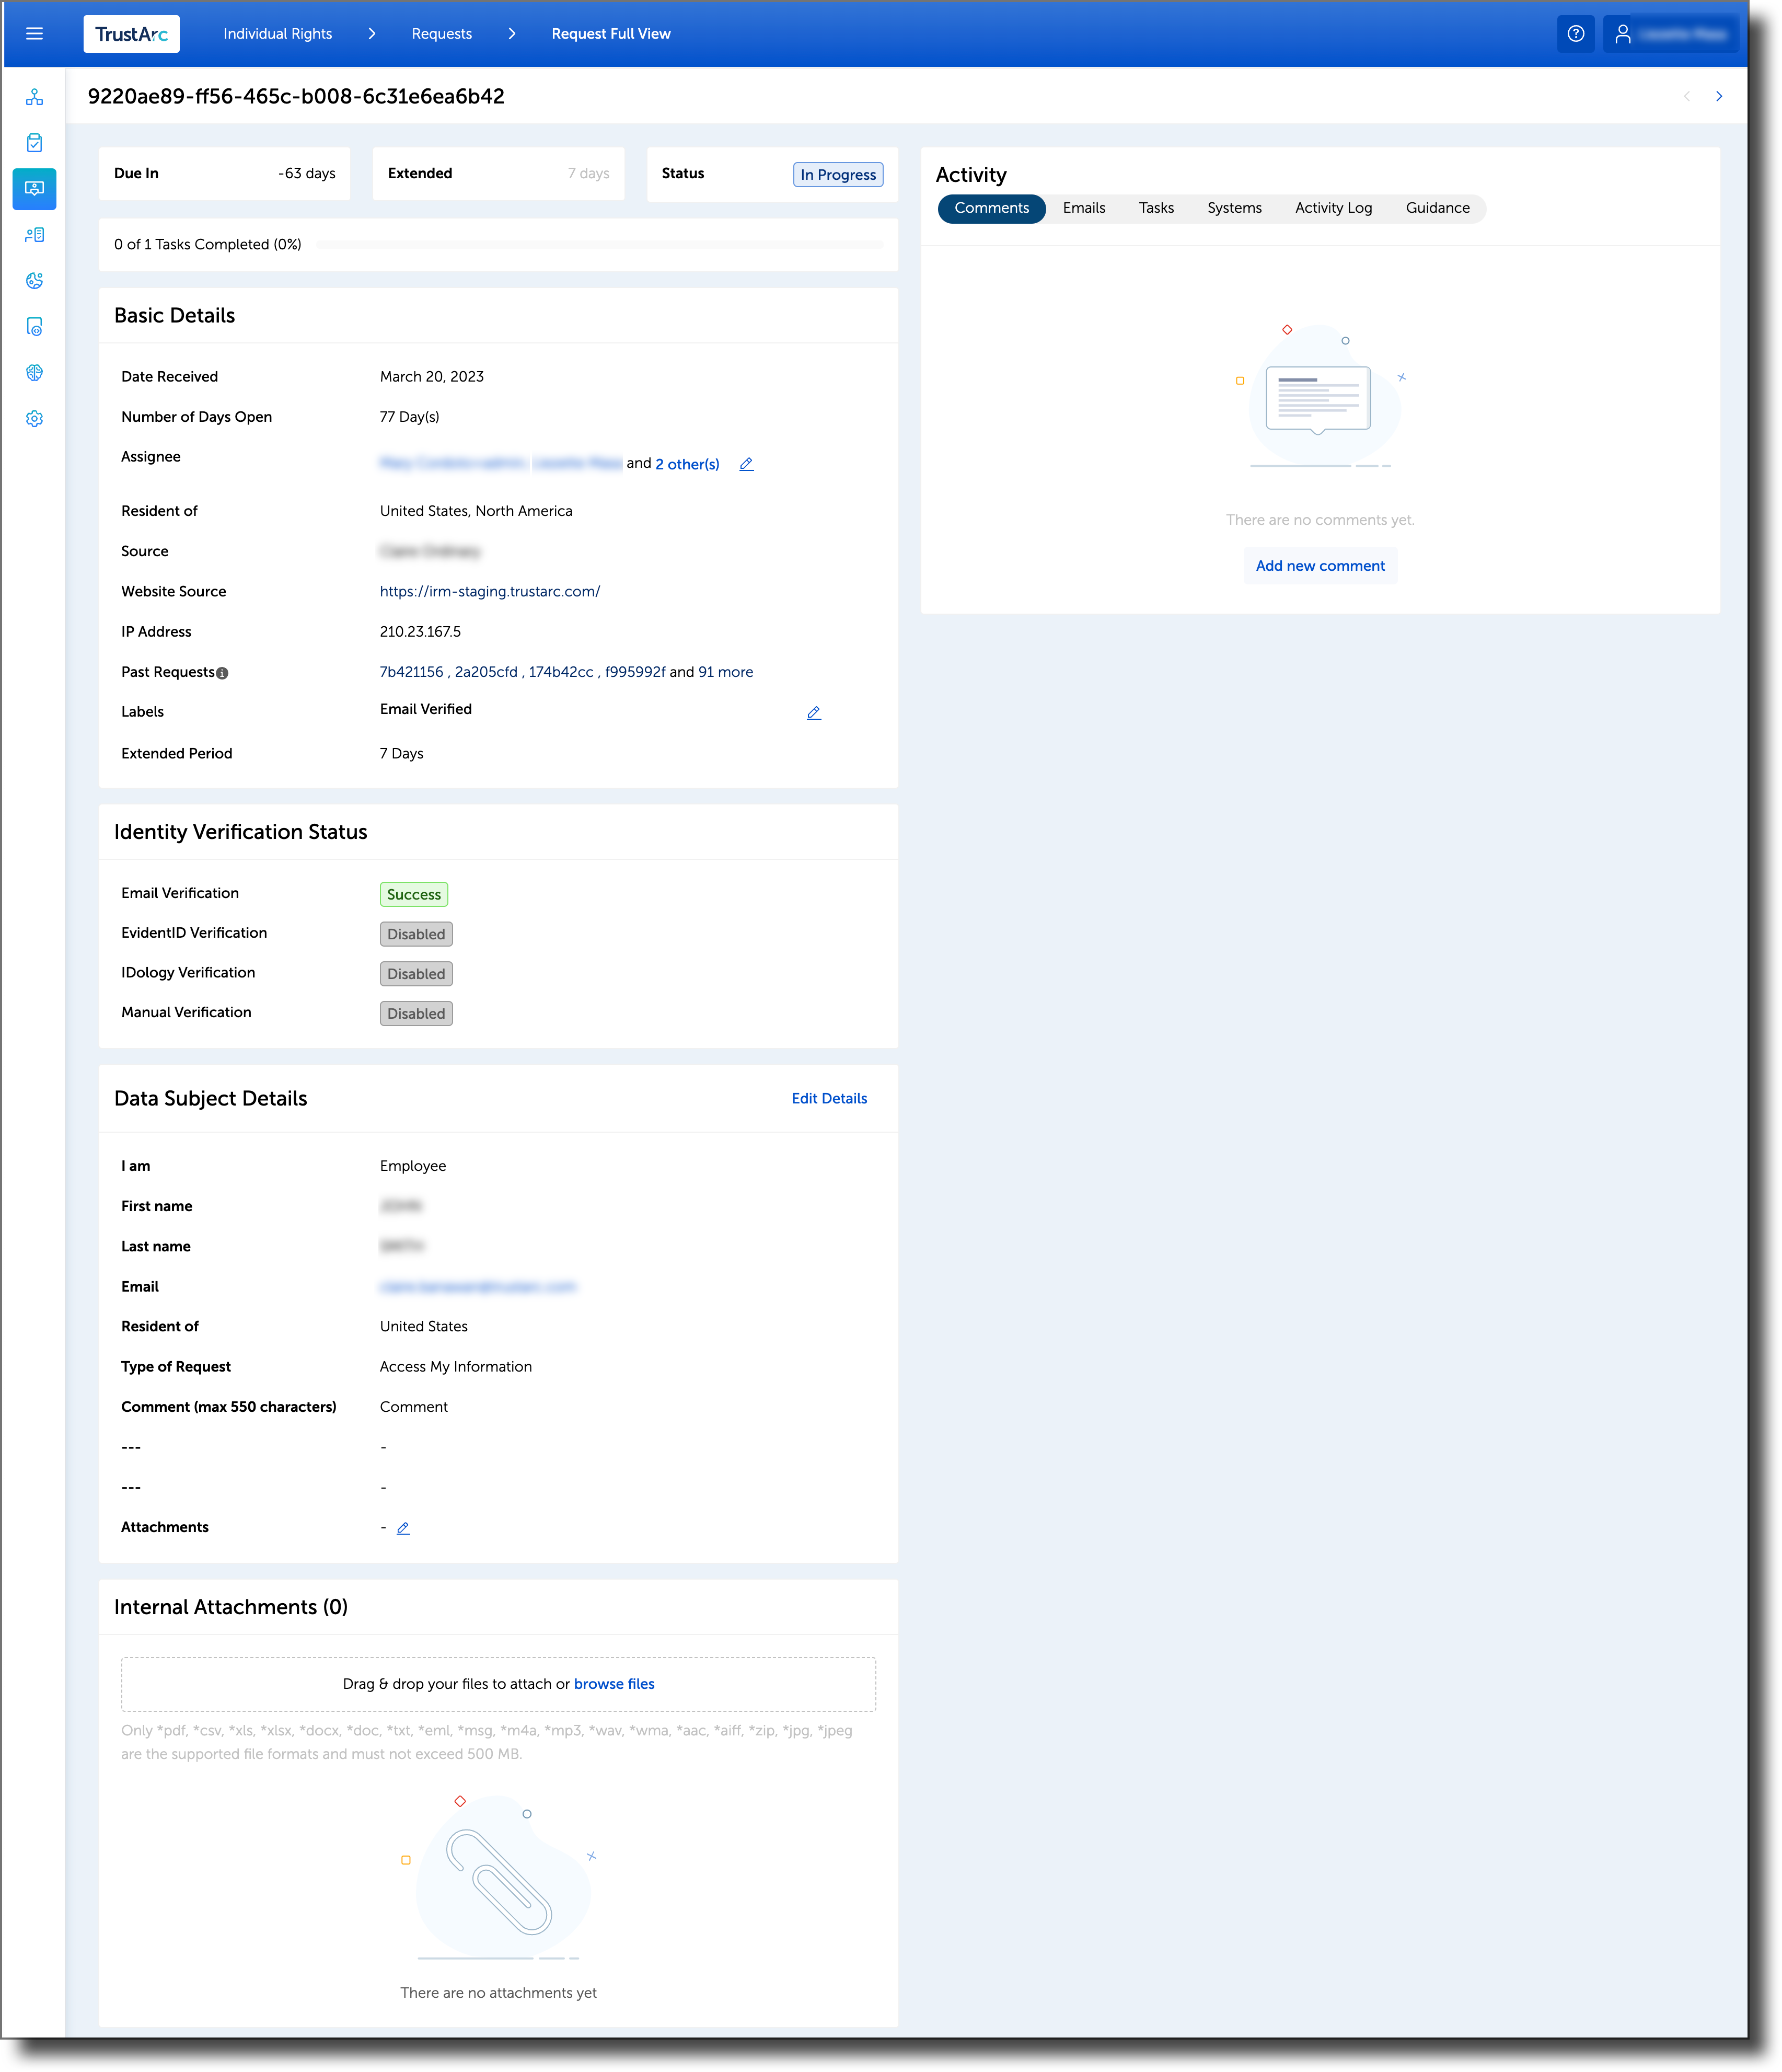
Task: Open the help question mark icon
Action: point(1577,33)
